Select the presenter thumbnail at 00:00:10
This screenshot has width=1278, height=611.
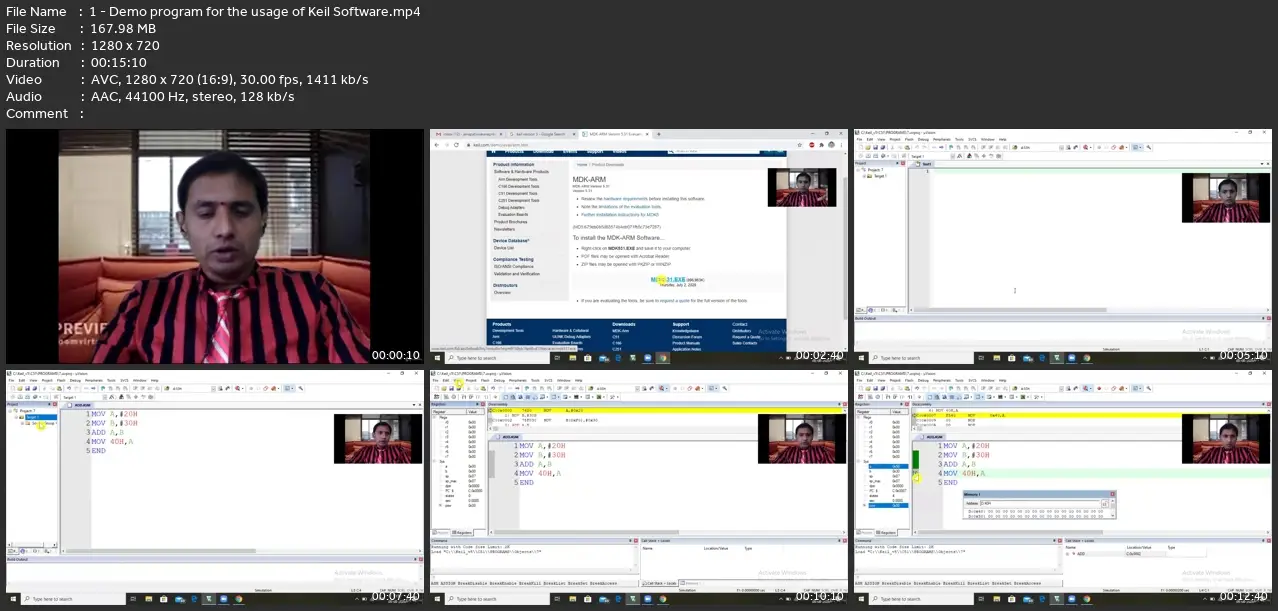click(x=215, y=247)
